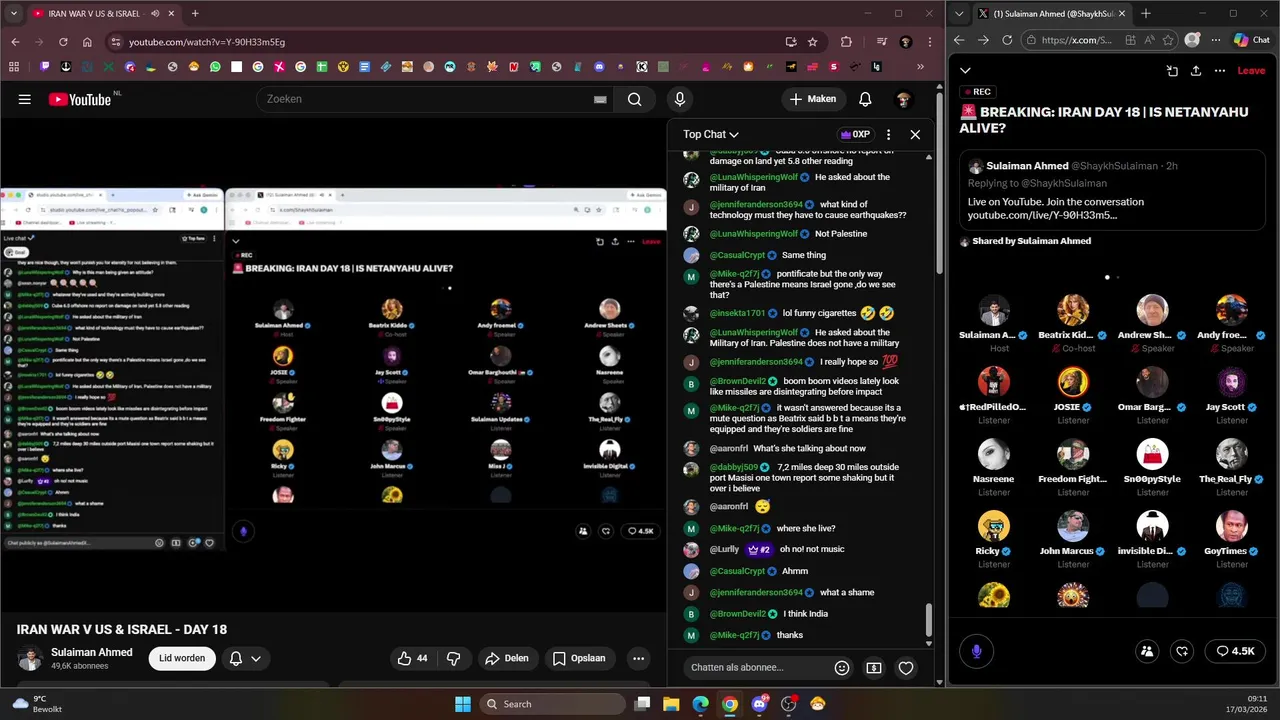Refresh the X page in Edge
Viewport: 1280px width, 720px height.
click(x=1007, y=40)
